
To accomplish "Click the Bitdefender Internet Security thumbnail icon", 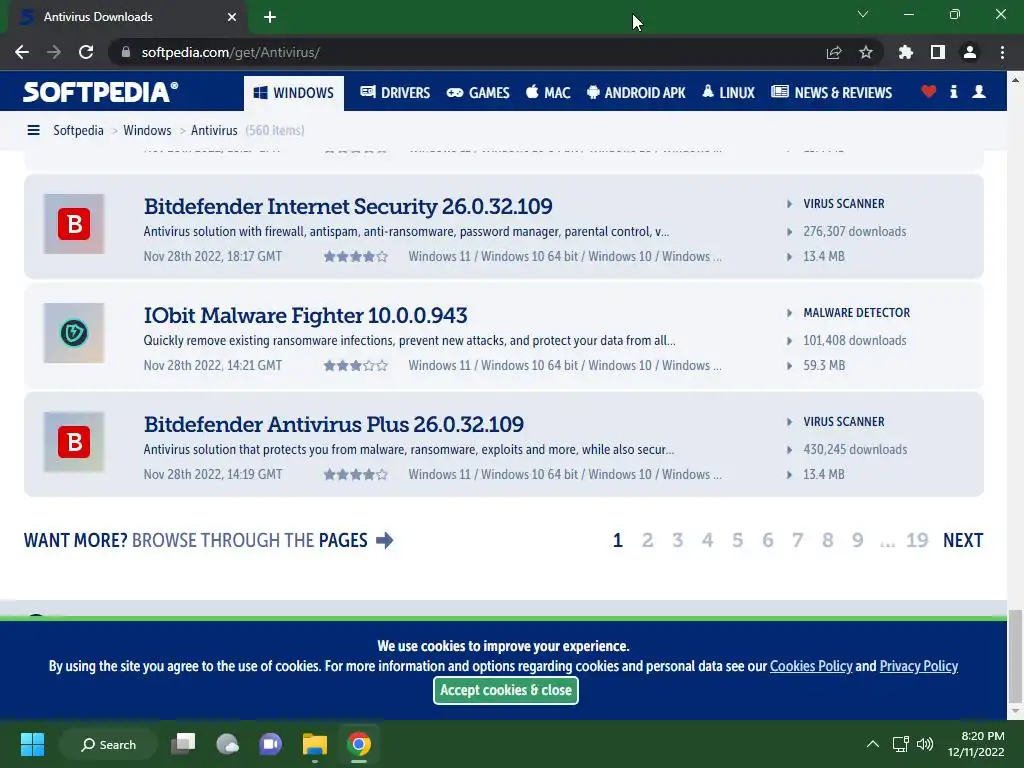I will [x=74, y=224].
